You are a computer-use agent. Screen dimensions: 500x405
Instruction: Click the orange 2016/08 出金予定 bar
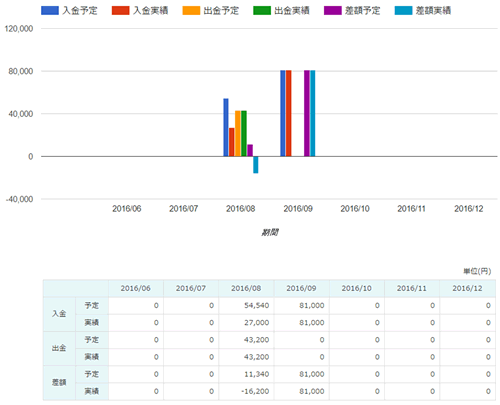(238, 133)
